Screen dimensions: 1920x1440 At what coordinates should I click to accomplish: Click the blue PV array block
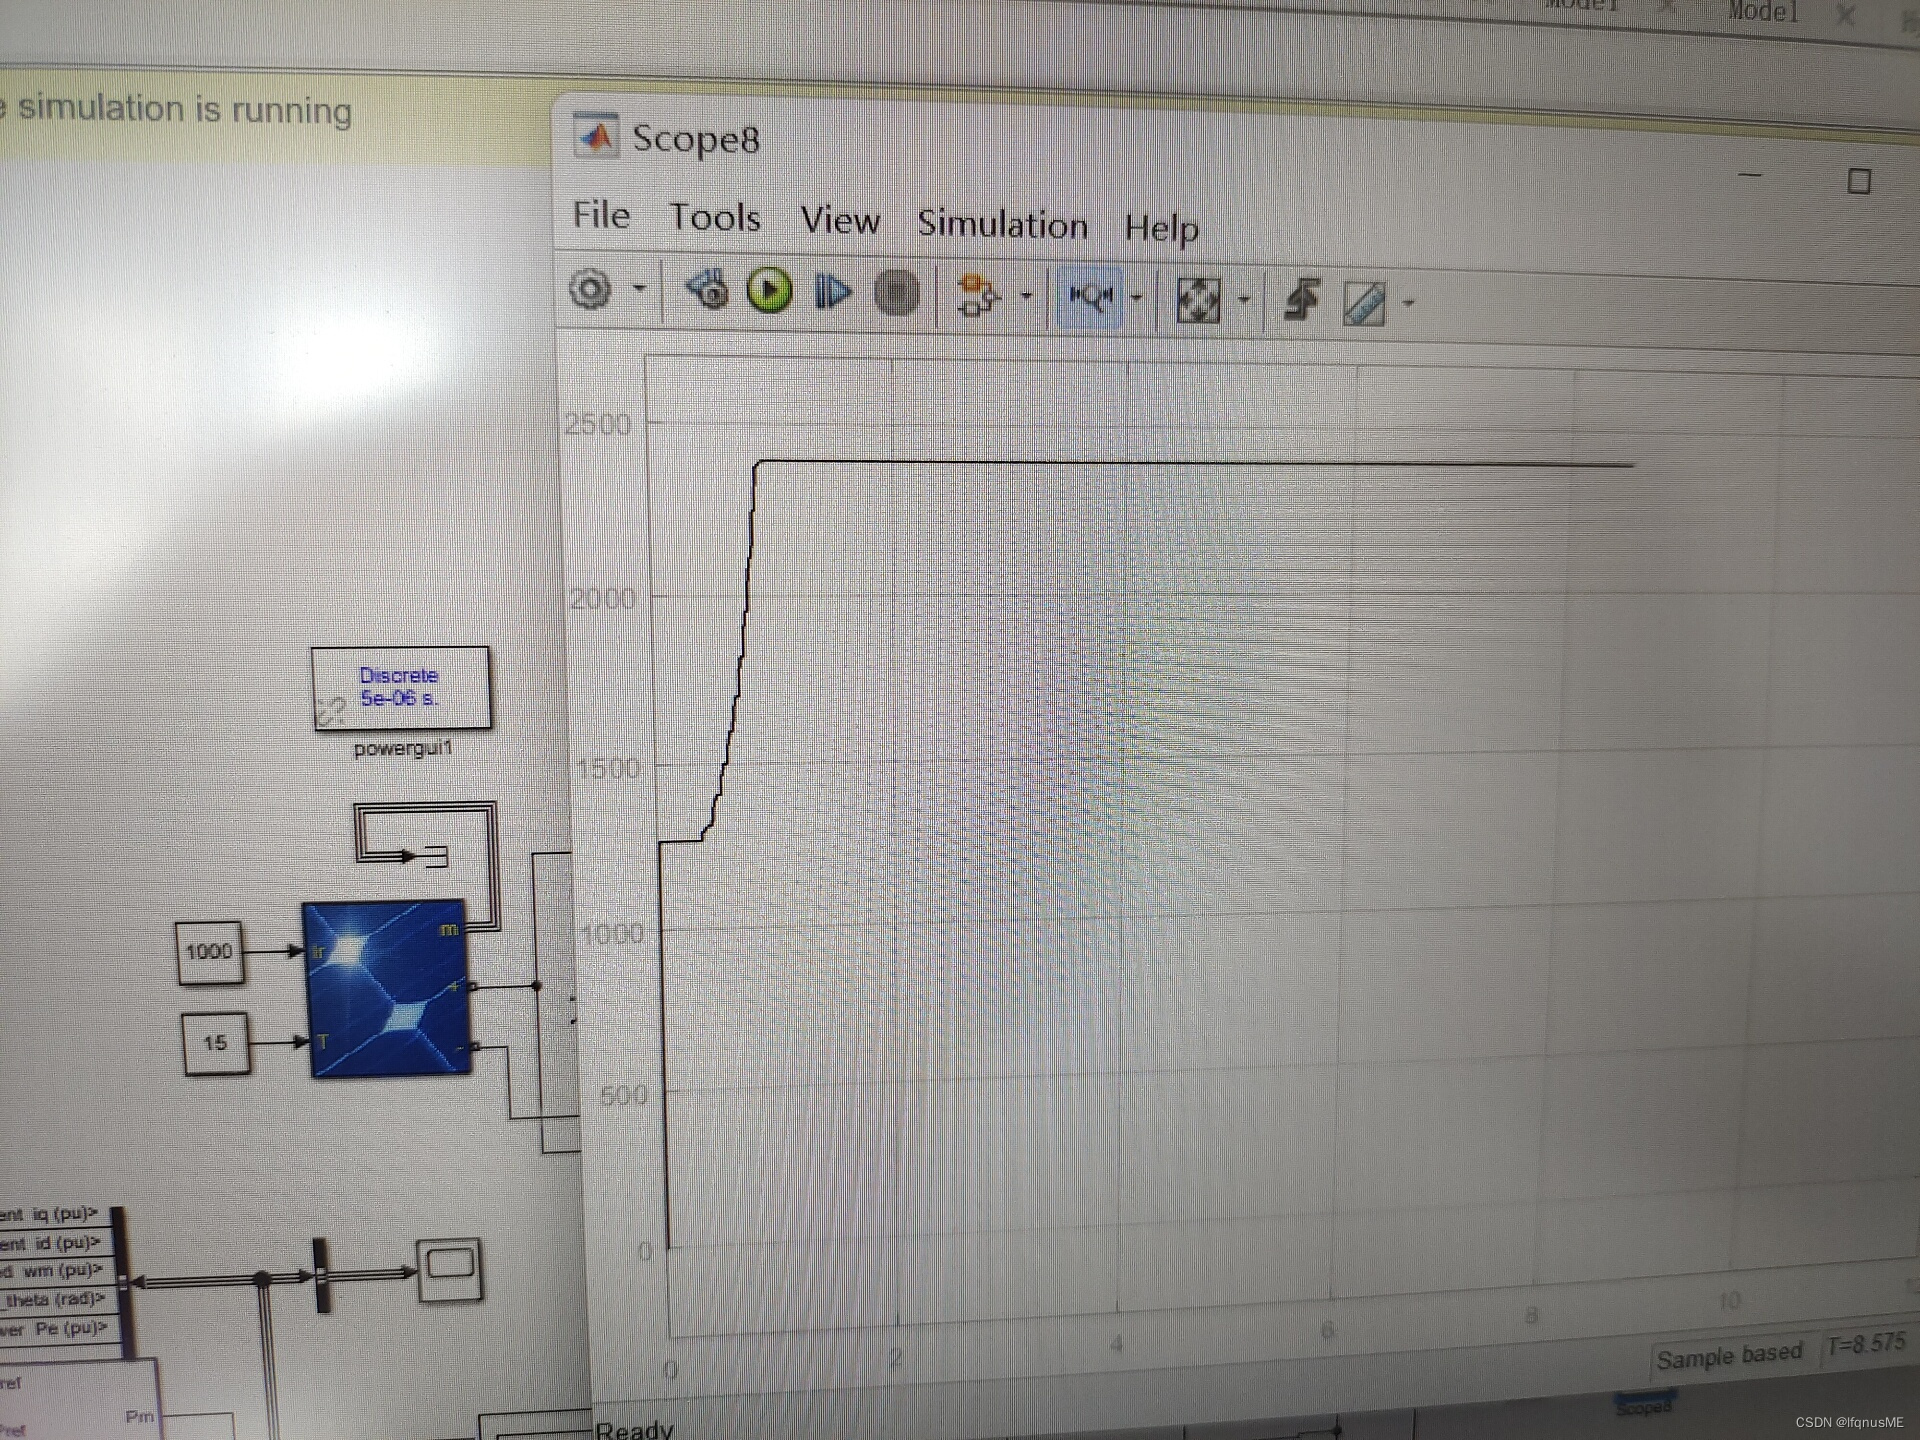click(387, 988)
